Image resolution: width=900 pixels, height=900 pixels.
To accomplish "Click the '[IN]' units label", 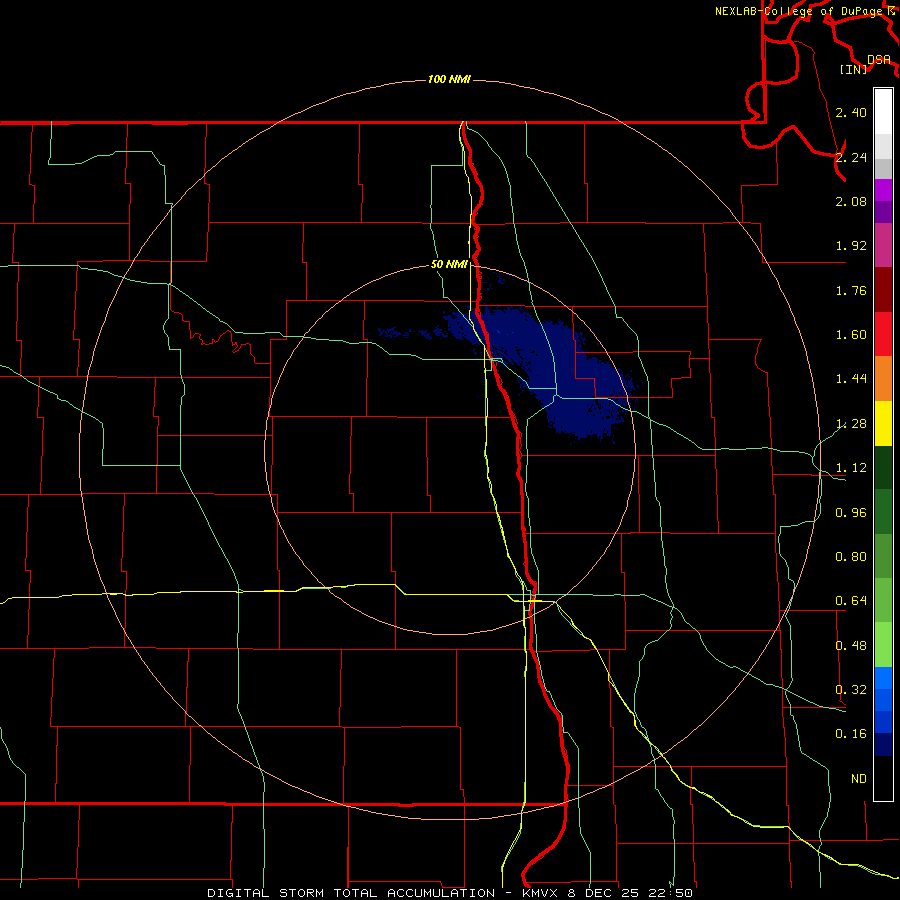I will coord(854,69).
